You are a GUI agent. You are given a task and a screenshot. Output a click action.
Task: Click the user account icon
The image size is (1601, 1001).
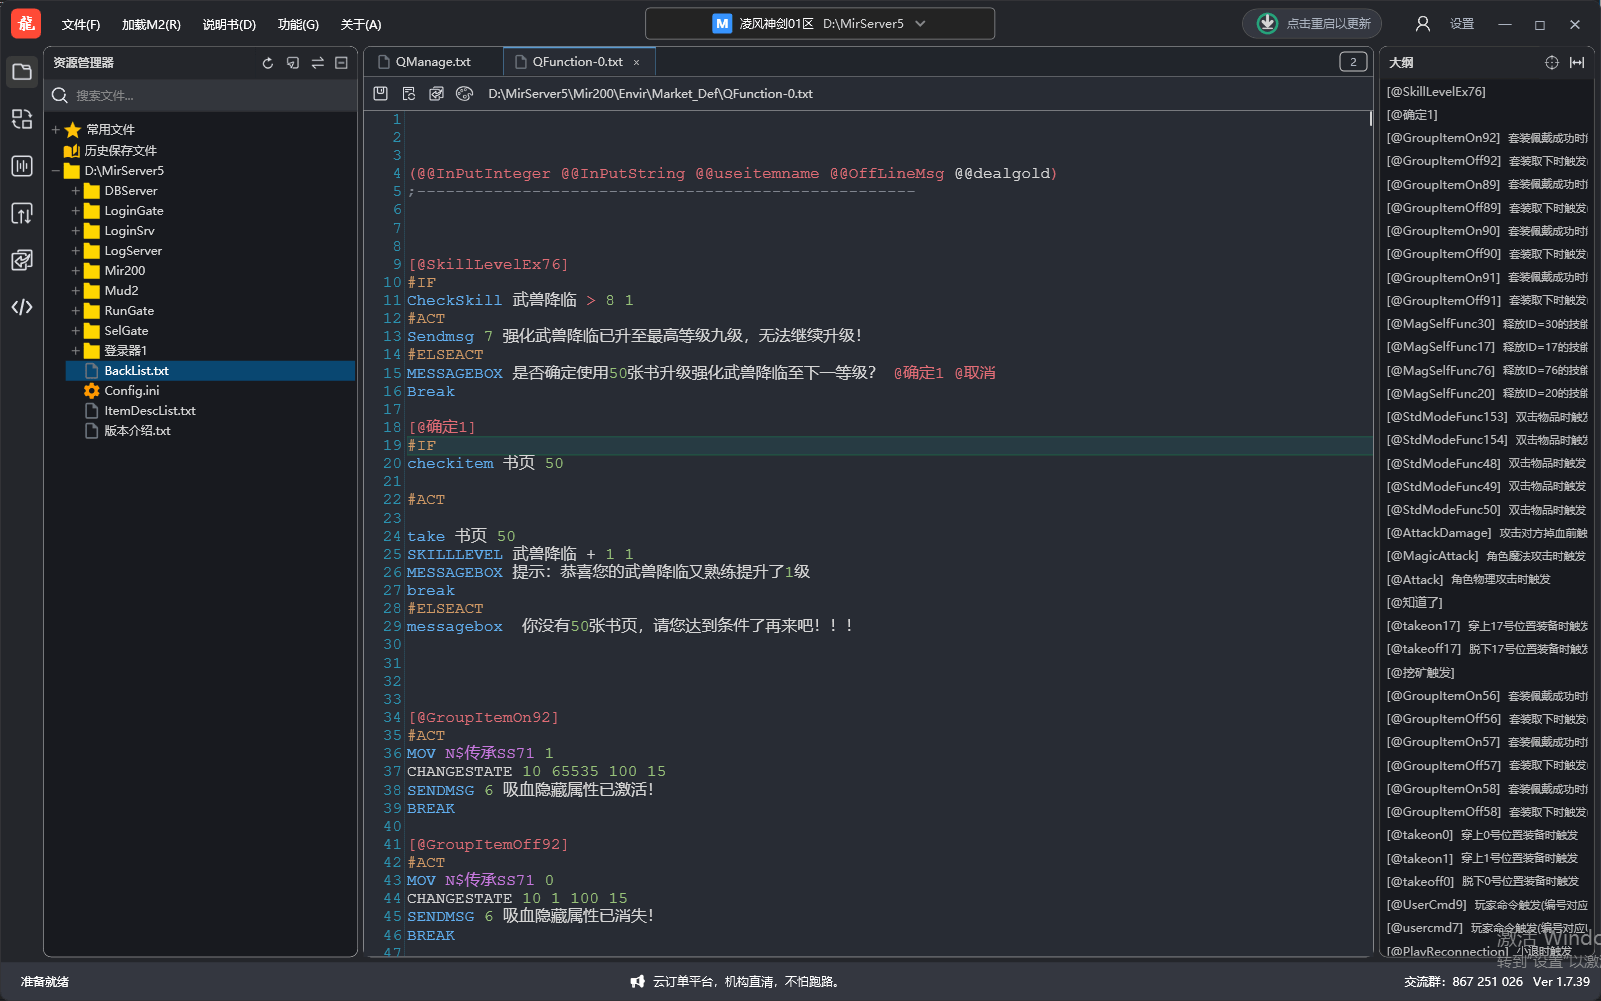pyautogui.click(x=1422, y=24)
